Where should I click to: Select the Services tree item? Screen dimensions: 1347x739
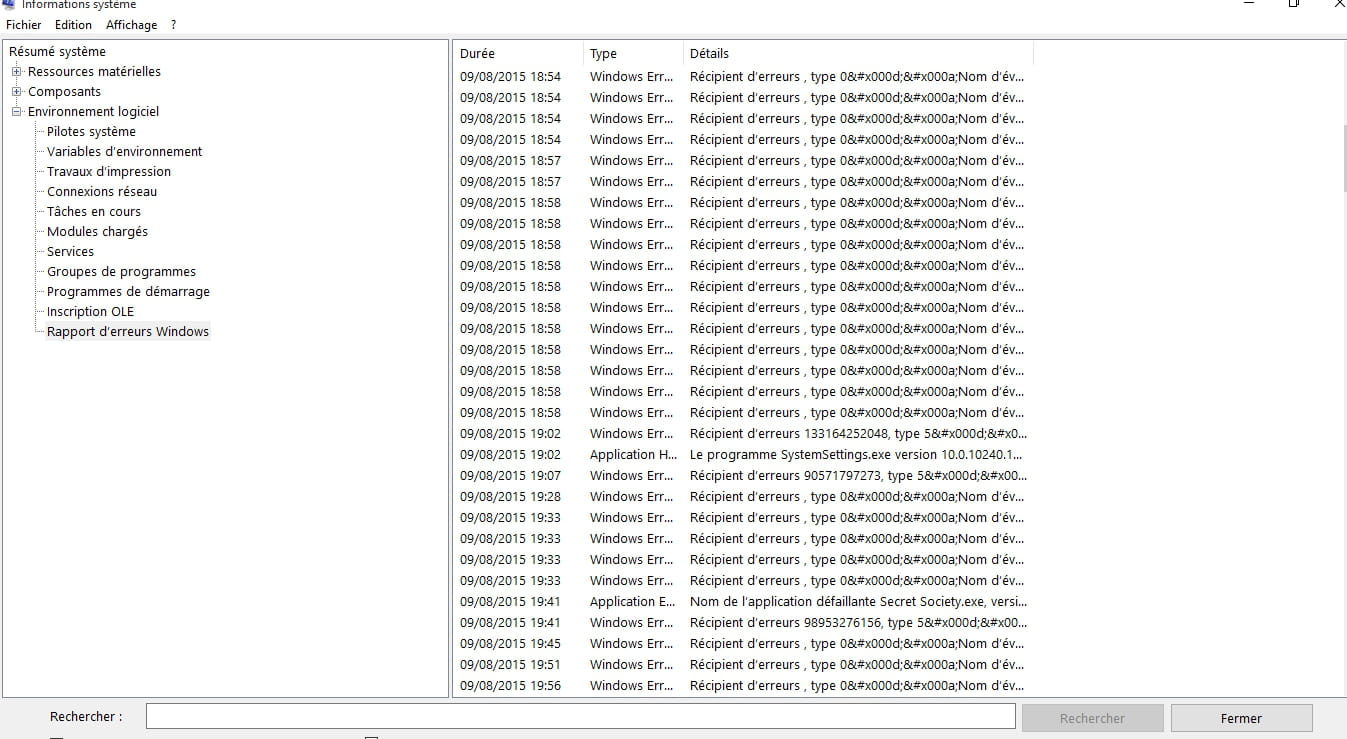(x=70, y=252)
